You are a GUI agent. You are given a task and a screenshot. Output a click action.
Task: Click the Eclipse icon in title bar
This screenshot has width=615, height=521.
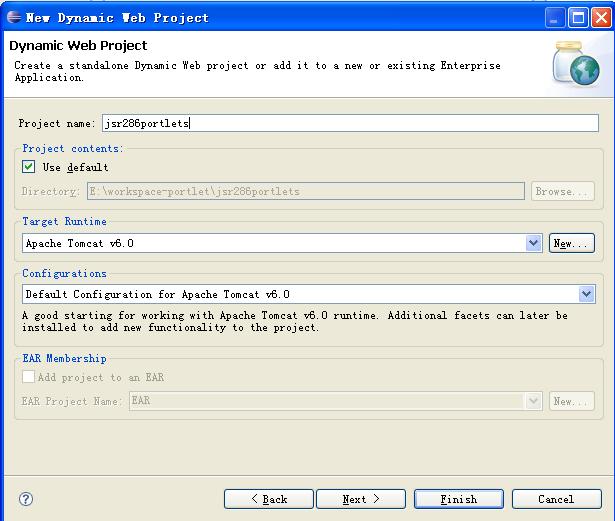tap(14, 17)
